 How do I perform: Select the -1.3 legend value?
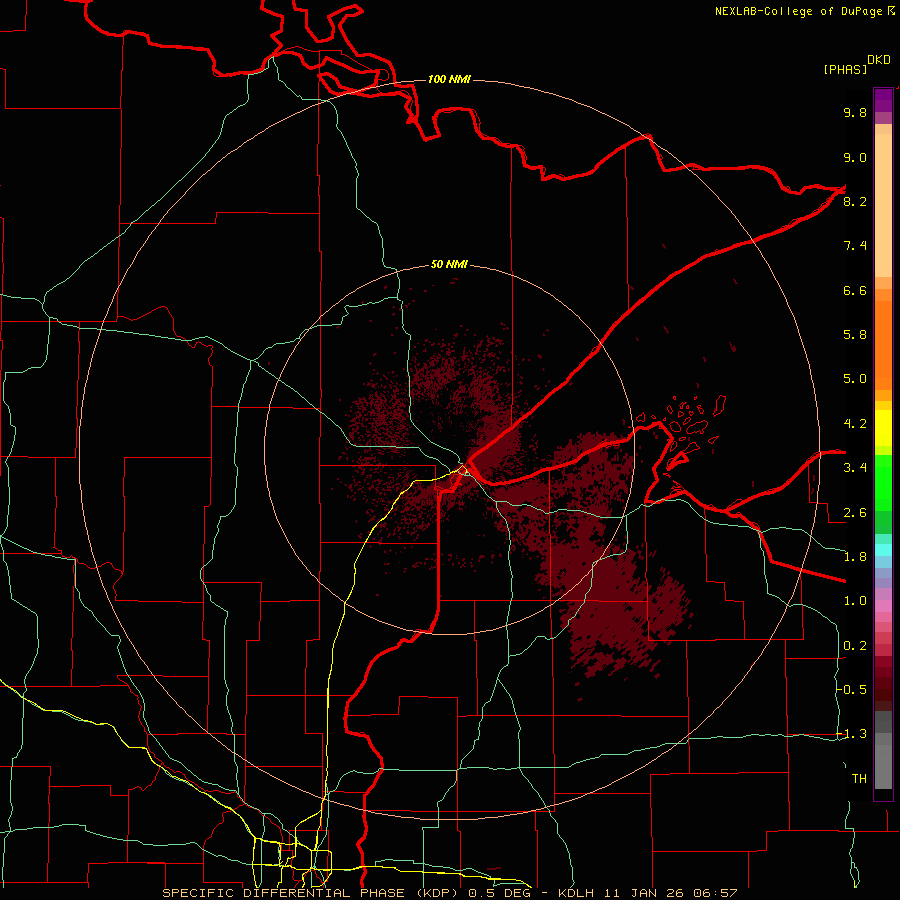click(851, 734)
